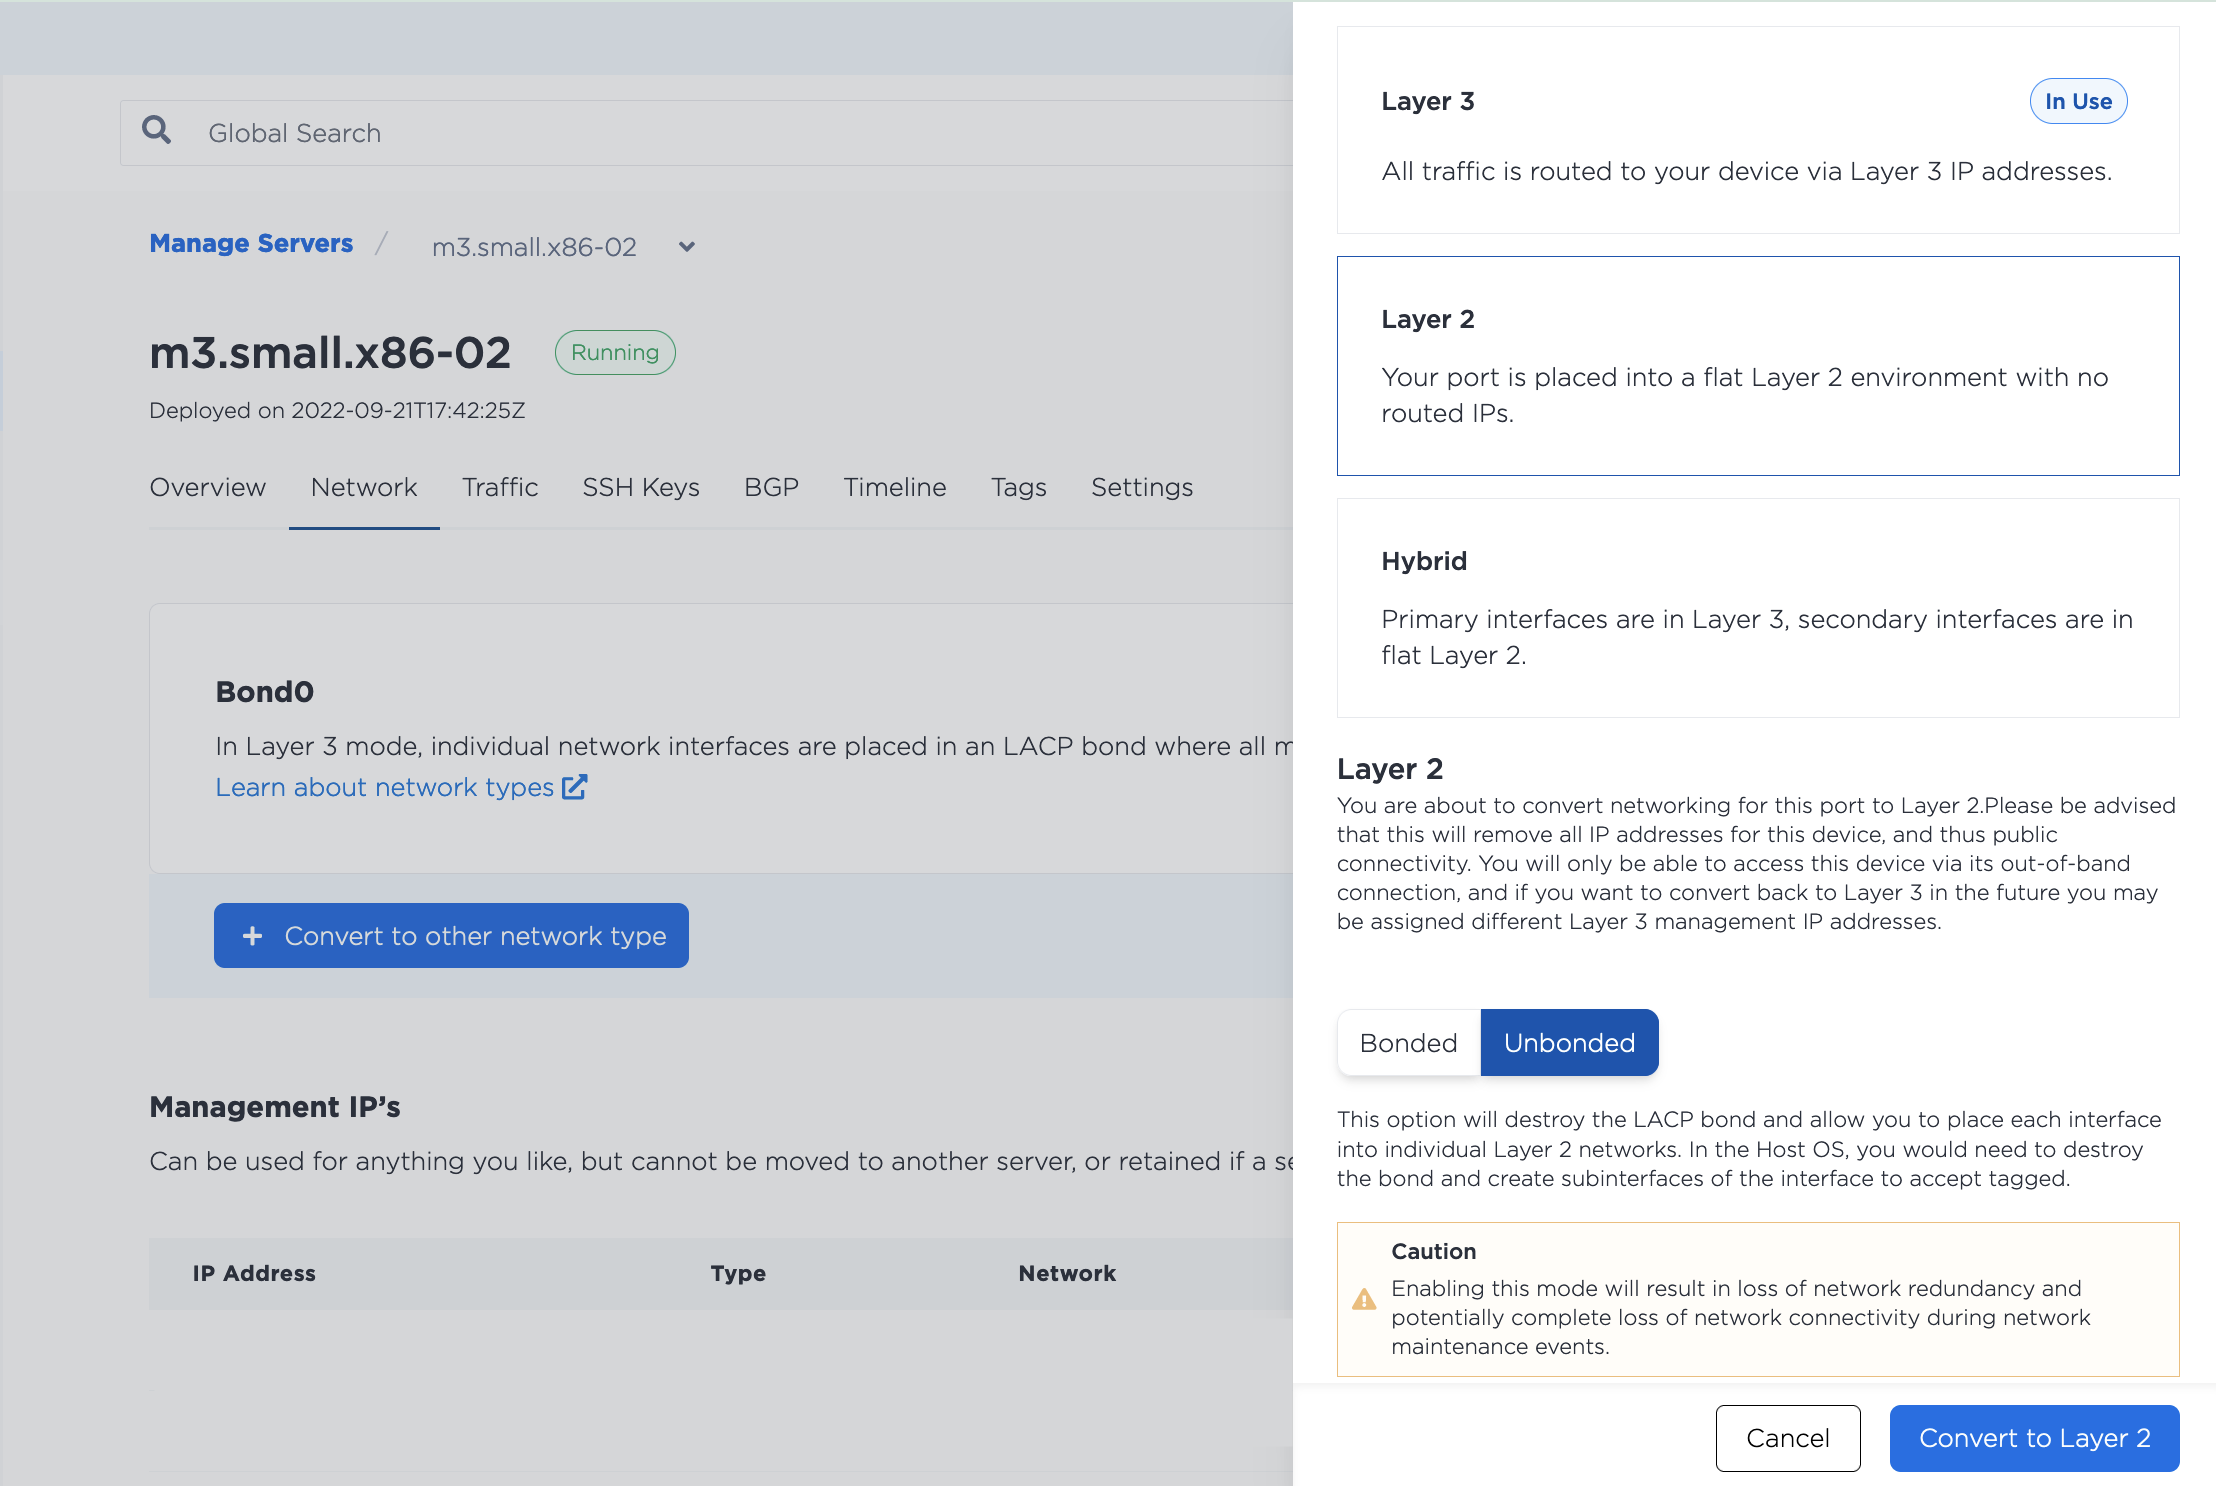Go to the BGP tab
This screenshot has height=1486, width=2216.
click(x=771, y=487)
